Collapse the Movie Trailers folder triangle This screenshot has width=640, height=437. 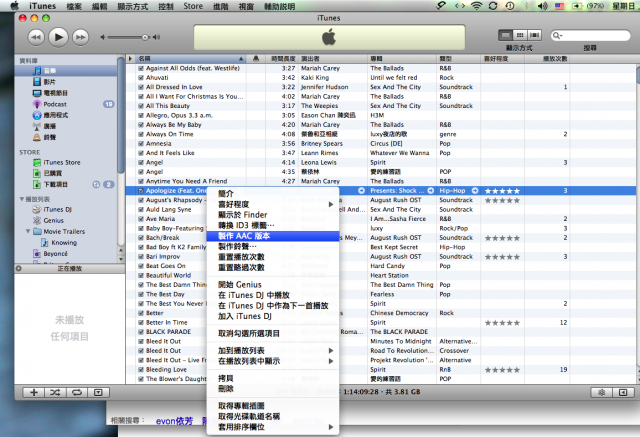tap(28, 231)
